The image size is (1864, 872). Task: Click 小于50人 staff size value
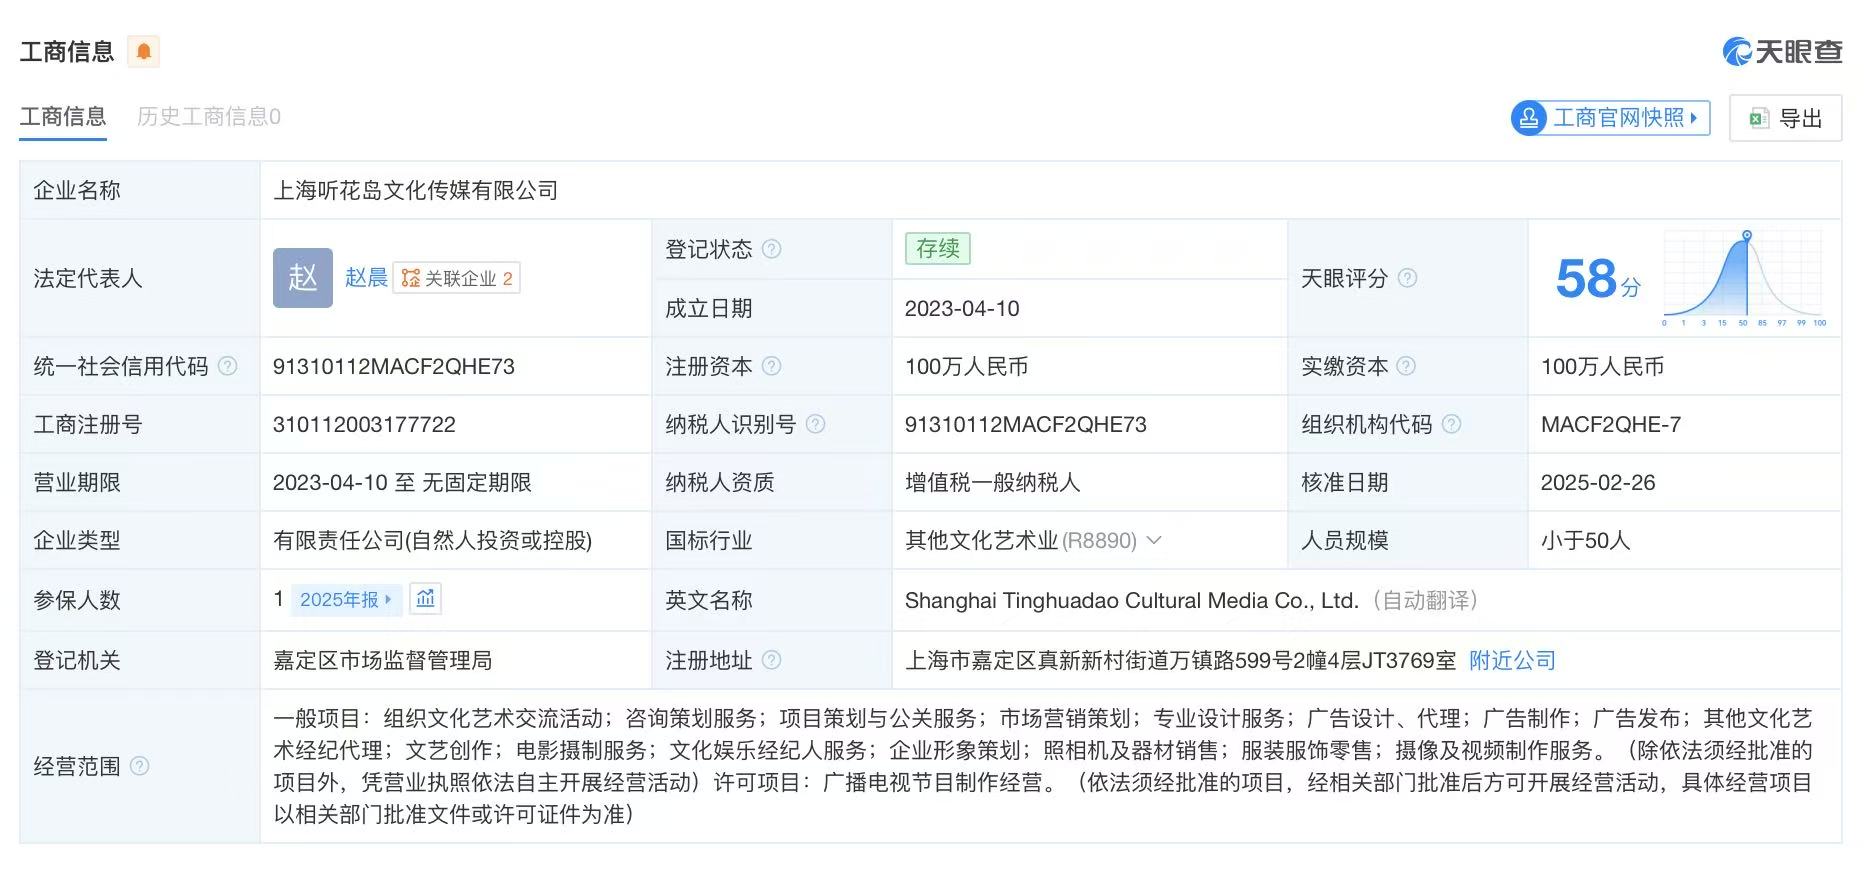click(1586, 540)
